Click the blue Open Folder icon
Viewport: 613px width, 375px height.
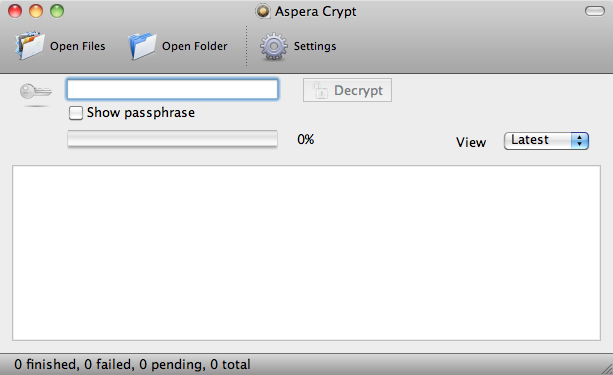(142, 46)
